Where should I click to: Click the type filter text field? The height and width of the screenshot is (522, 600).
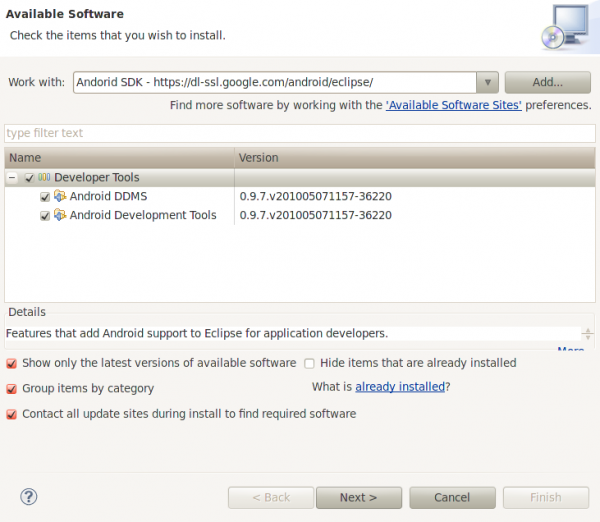pos(300,133)
